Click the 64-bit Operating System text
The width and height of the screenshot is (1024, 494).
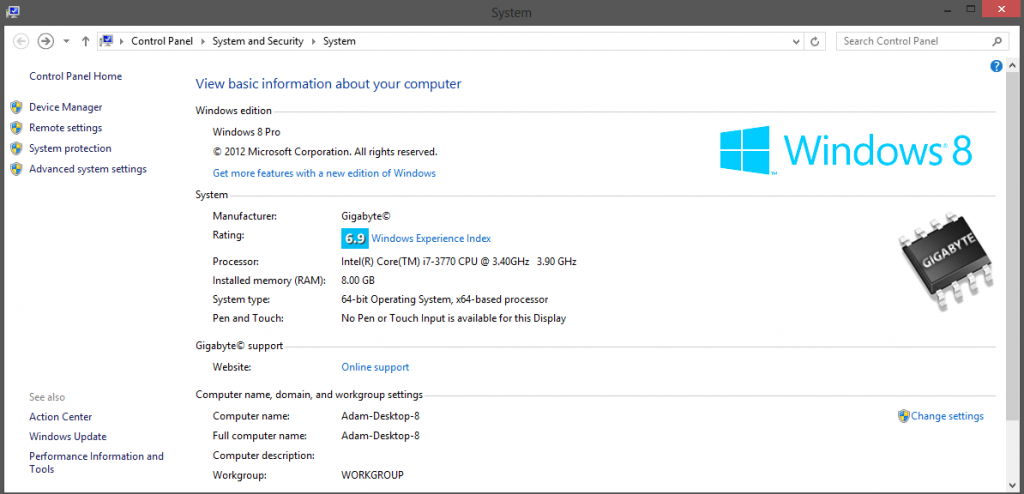pyautogui.click(x=444, y=299)
